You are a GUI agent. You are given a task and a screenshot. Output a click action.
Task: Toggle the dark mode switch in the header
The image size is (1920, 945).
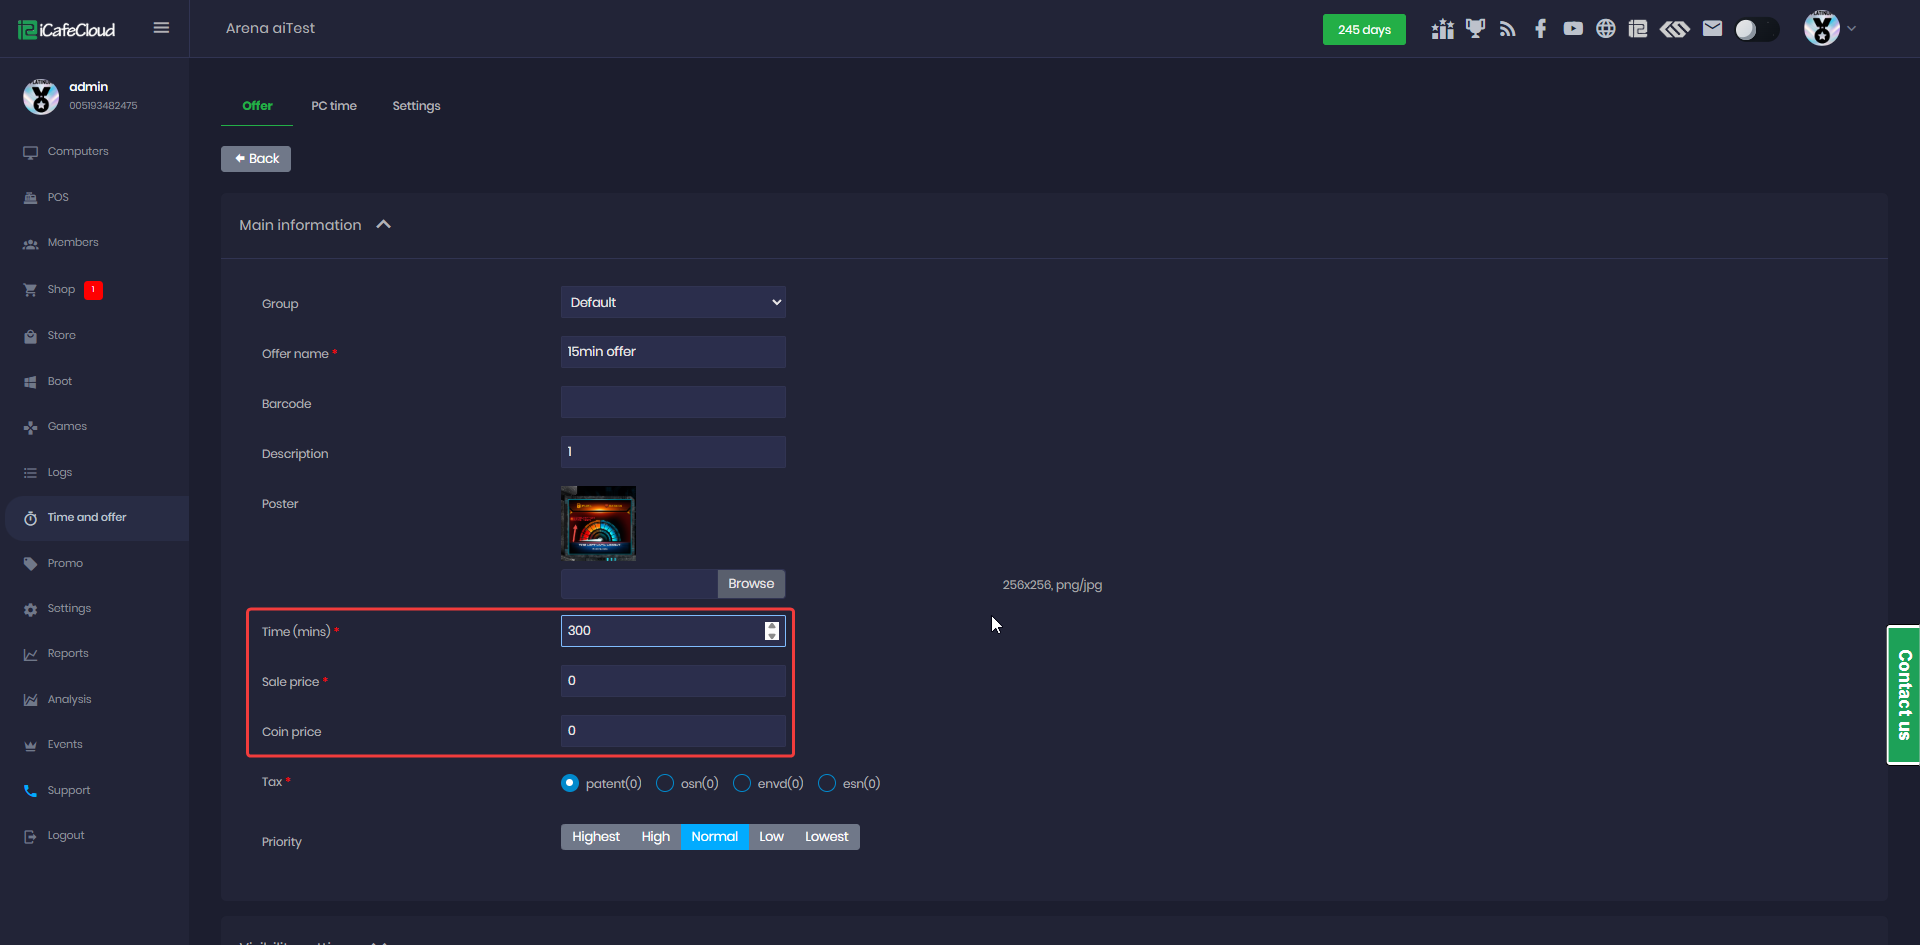[1756, 30]
